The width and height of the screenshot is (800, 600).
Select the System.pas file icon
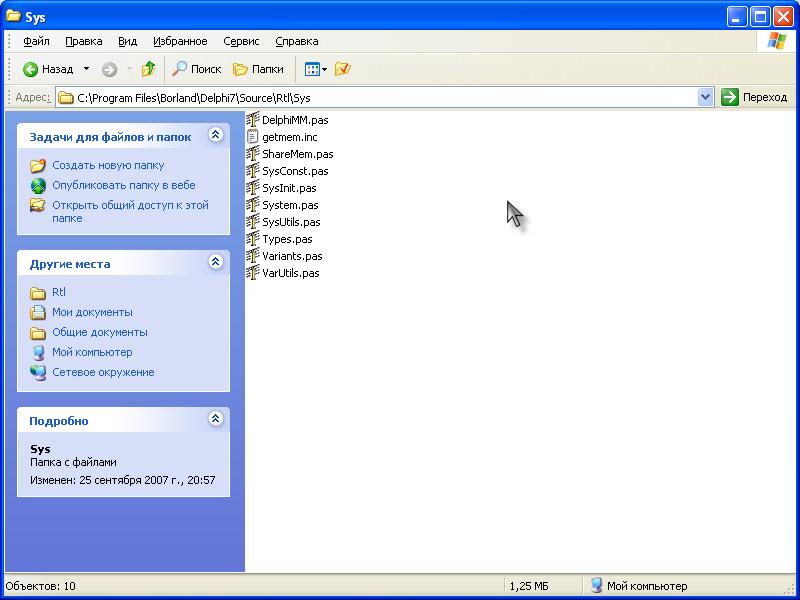pos(253,205)
